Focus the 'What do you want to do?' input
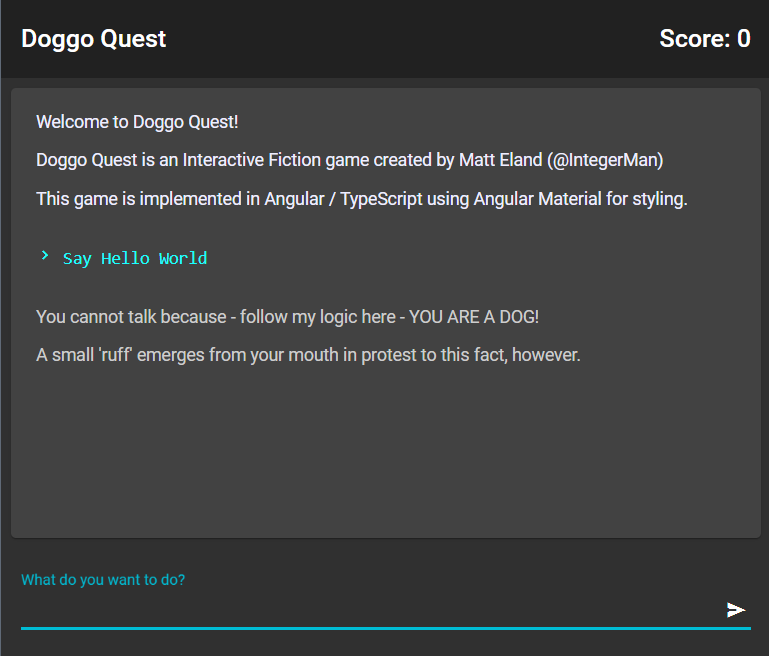 pyautogui.click(x=370, y=610)
